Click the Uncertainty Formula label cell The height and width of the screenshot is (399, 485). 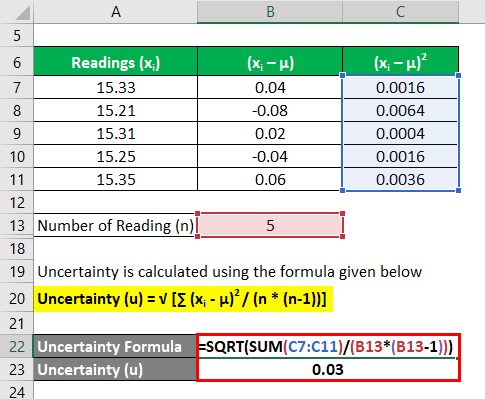[x=115, y=346]
